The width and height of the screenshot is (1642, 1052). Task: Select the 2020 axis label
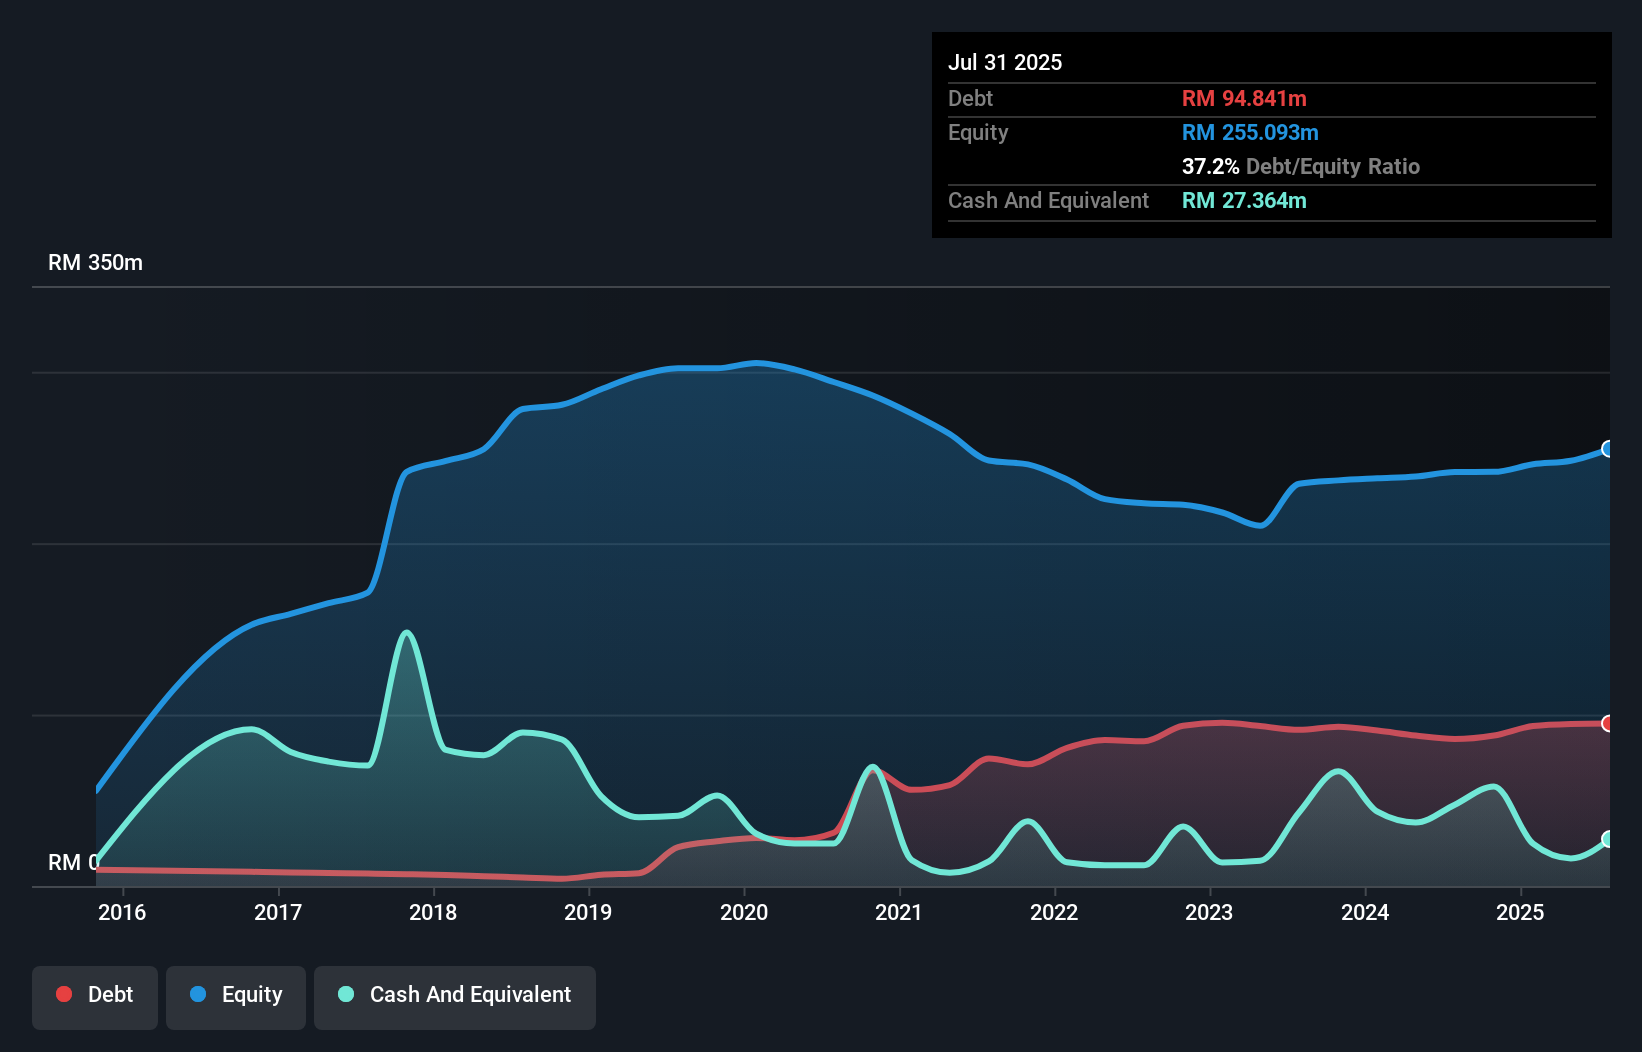[744, 912]
